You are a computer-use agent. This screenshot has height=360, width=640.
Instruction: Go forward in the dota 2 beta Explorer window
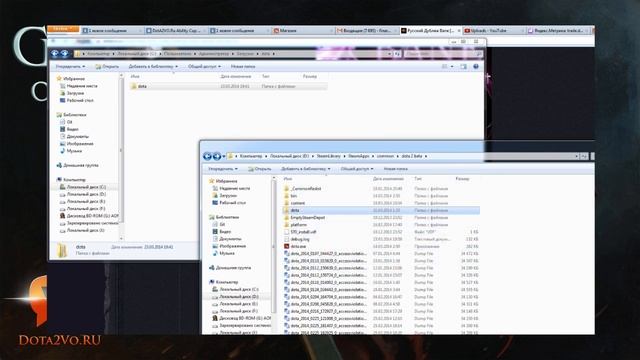(217, 156)
